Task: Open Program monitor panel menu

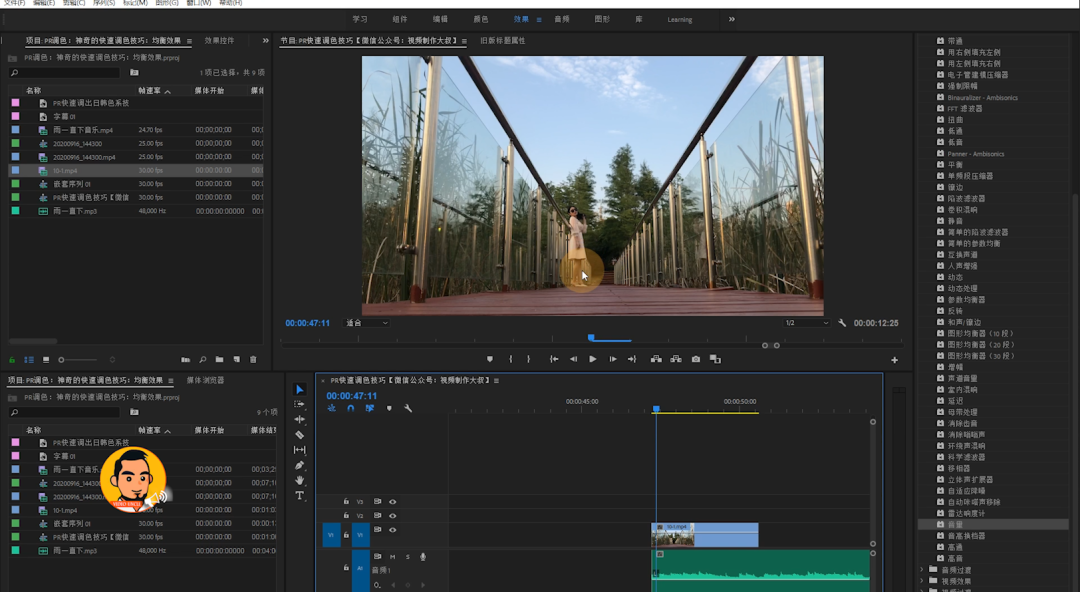Action: 464,41
